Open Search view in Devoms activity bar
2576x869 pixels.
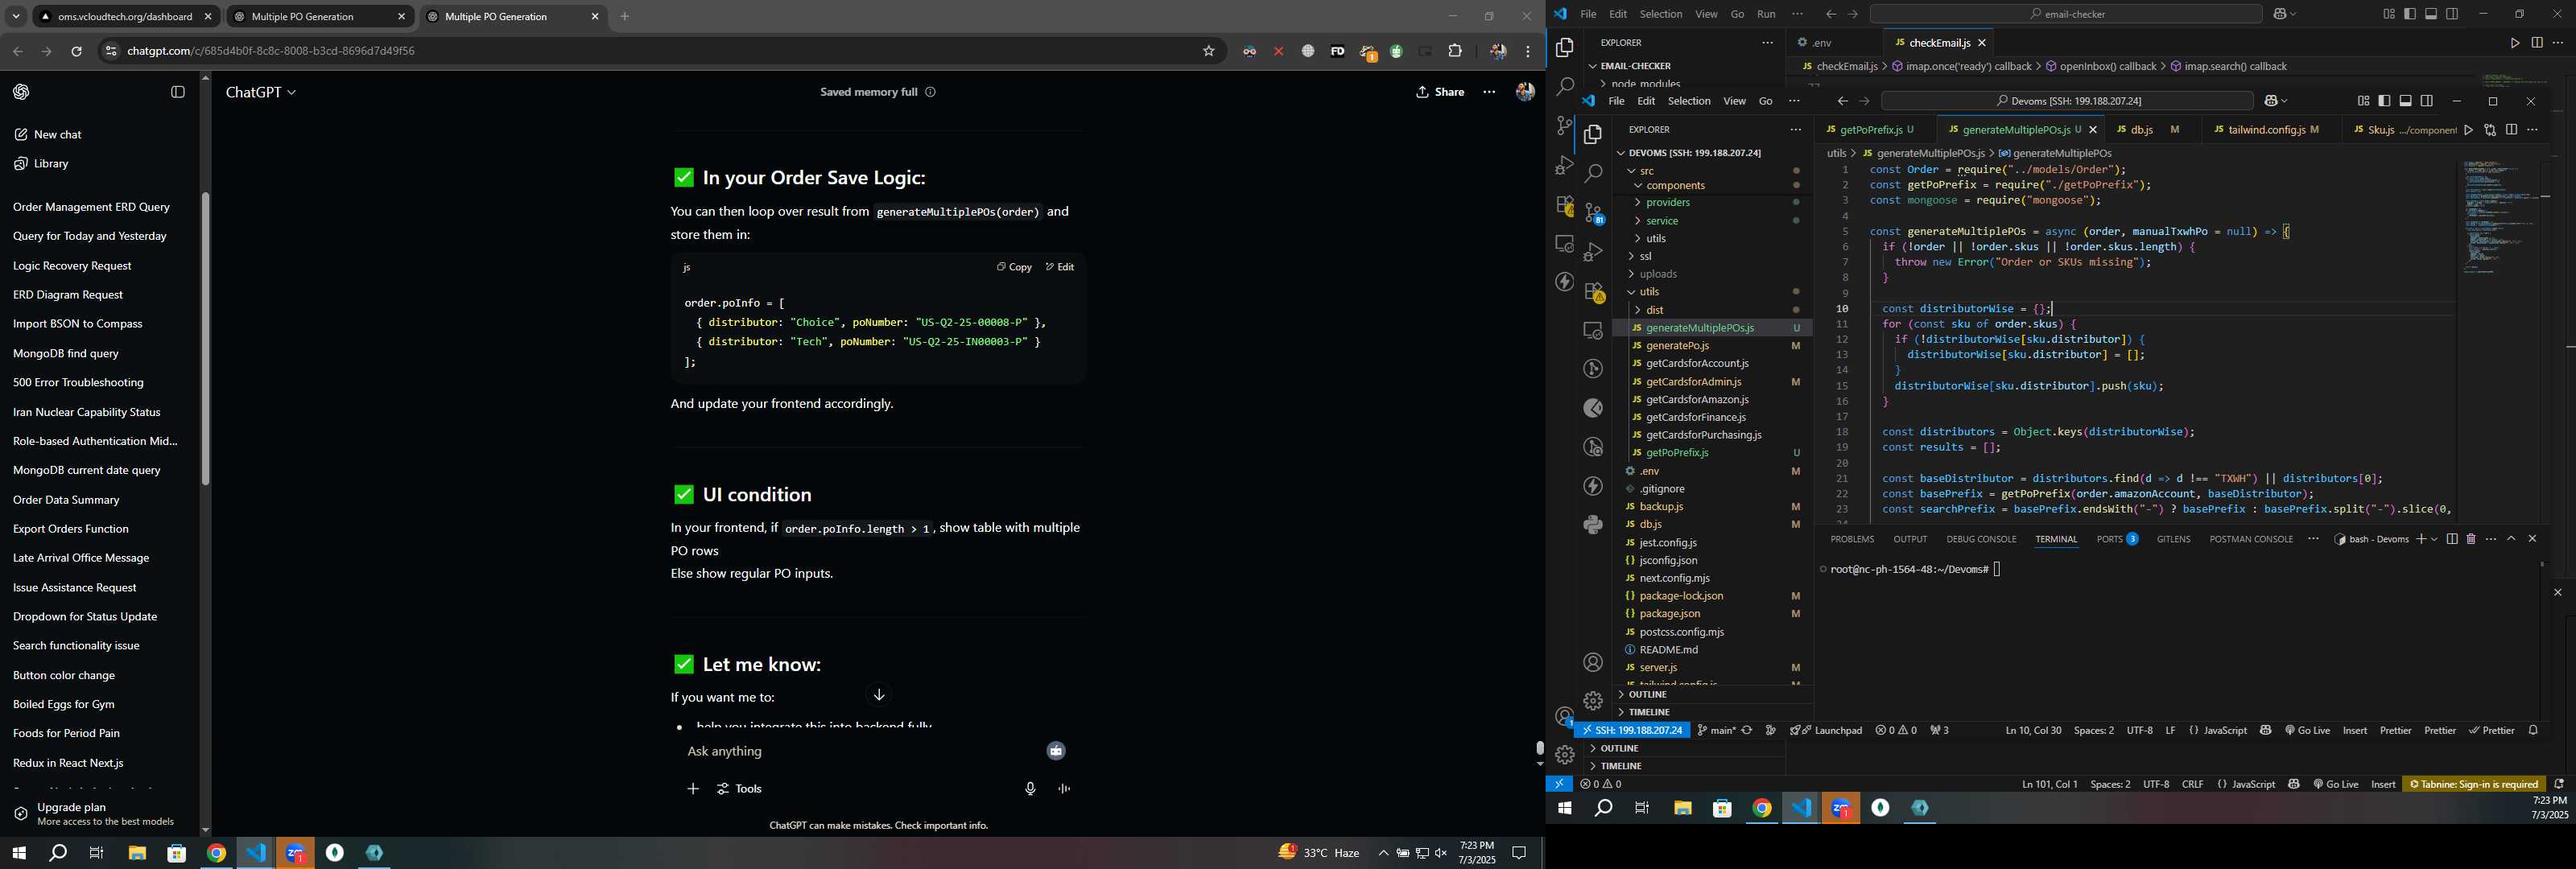pyautogui.click(x=1593, y=174)
